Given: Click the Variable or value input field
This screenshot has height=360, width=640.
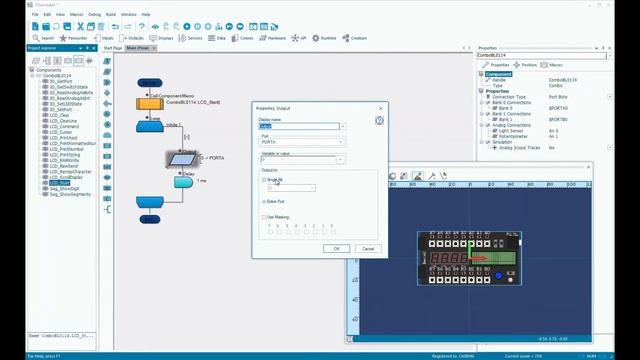Looking at the screenshot, I should coord(298,160).
